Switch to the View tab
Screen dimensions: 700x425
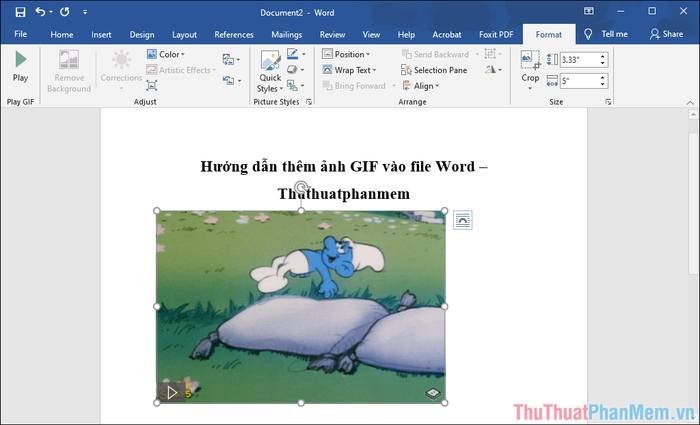pyautogui.click(x=371, y=34)
